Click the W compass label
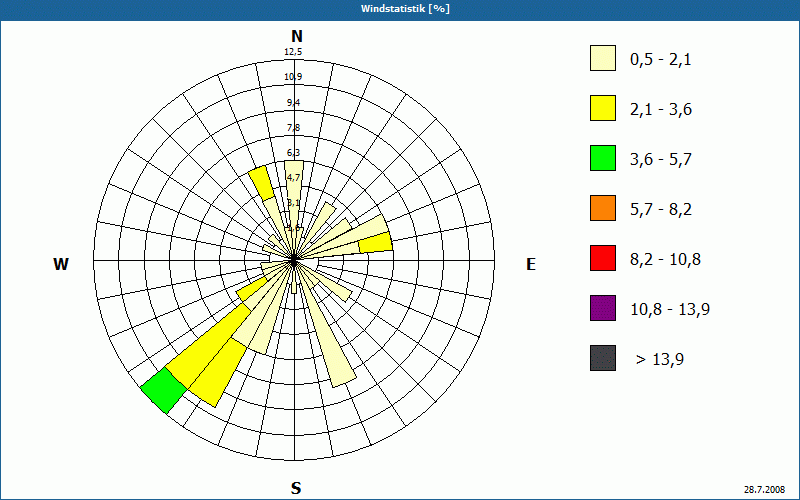The width and height of the screenshot is (800, 500). [61, 264]
